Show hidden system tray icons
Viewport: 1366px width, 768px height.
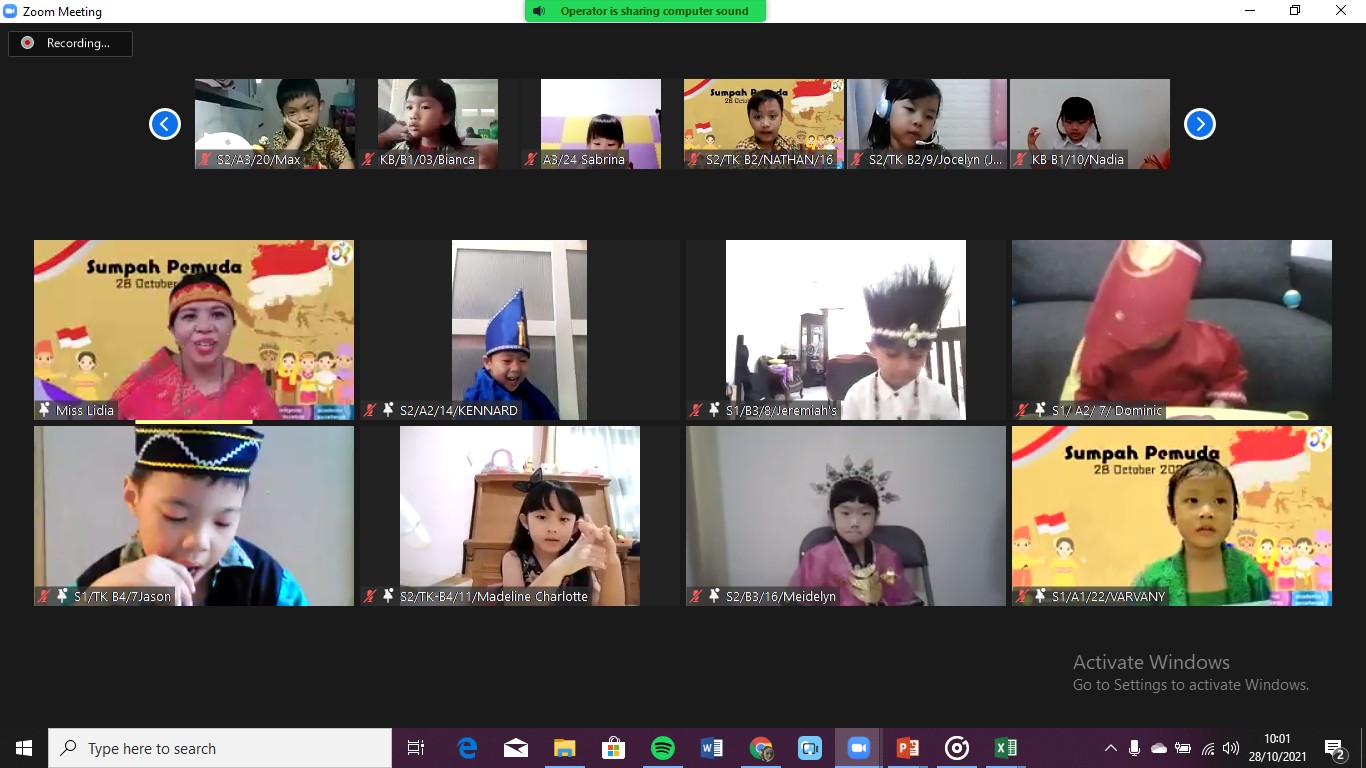[x=1110, y=748]
